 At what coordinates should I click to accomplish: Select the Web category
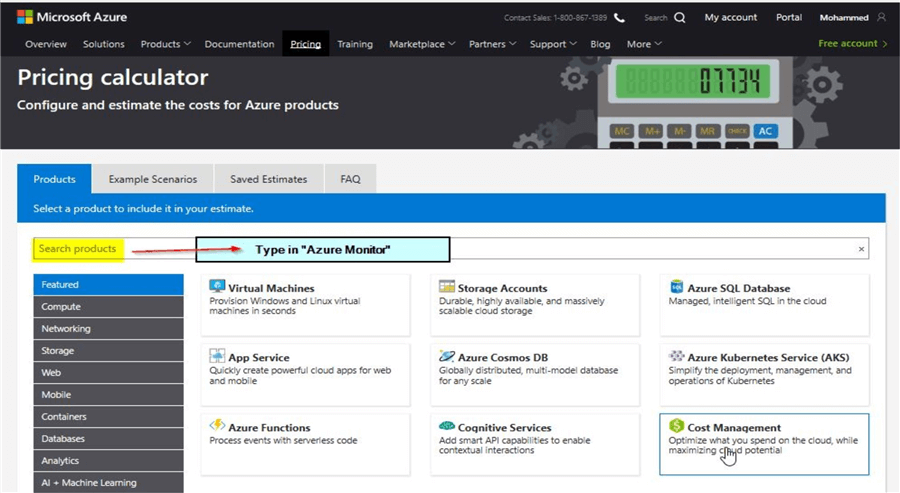(108, 372)
